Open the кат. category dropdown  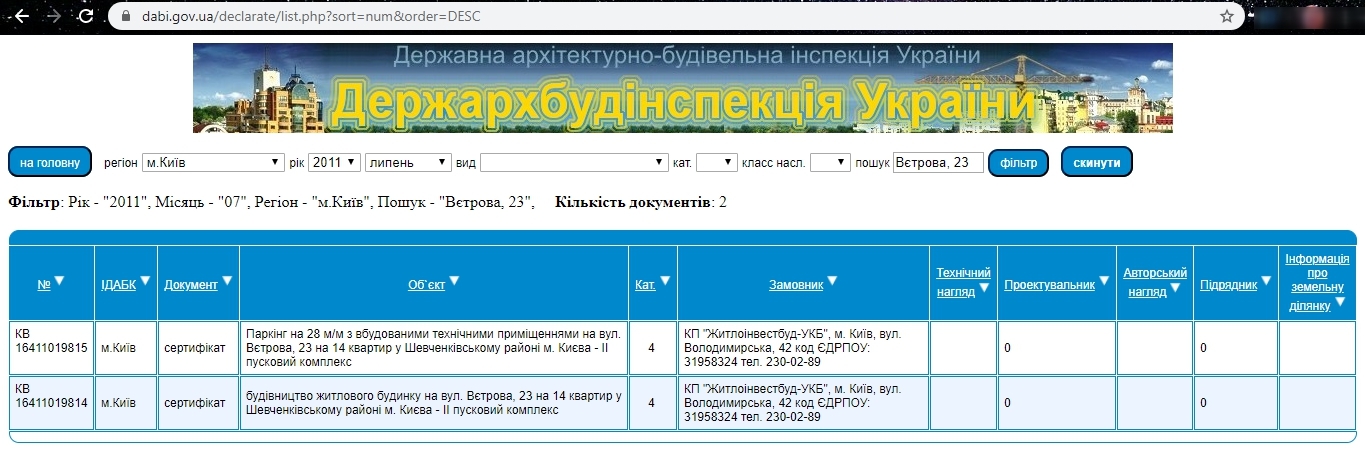click(717, 162)
